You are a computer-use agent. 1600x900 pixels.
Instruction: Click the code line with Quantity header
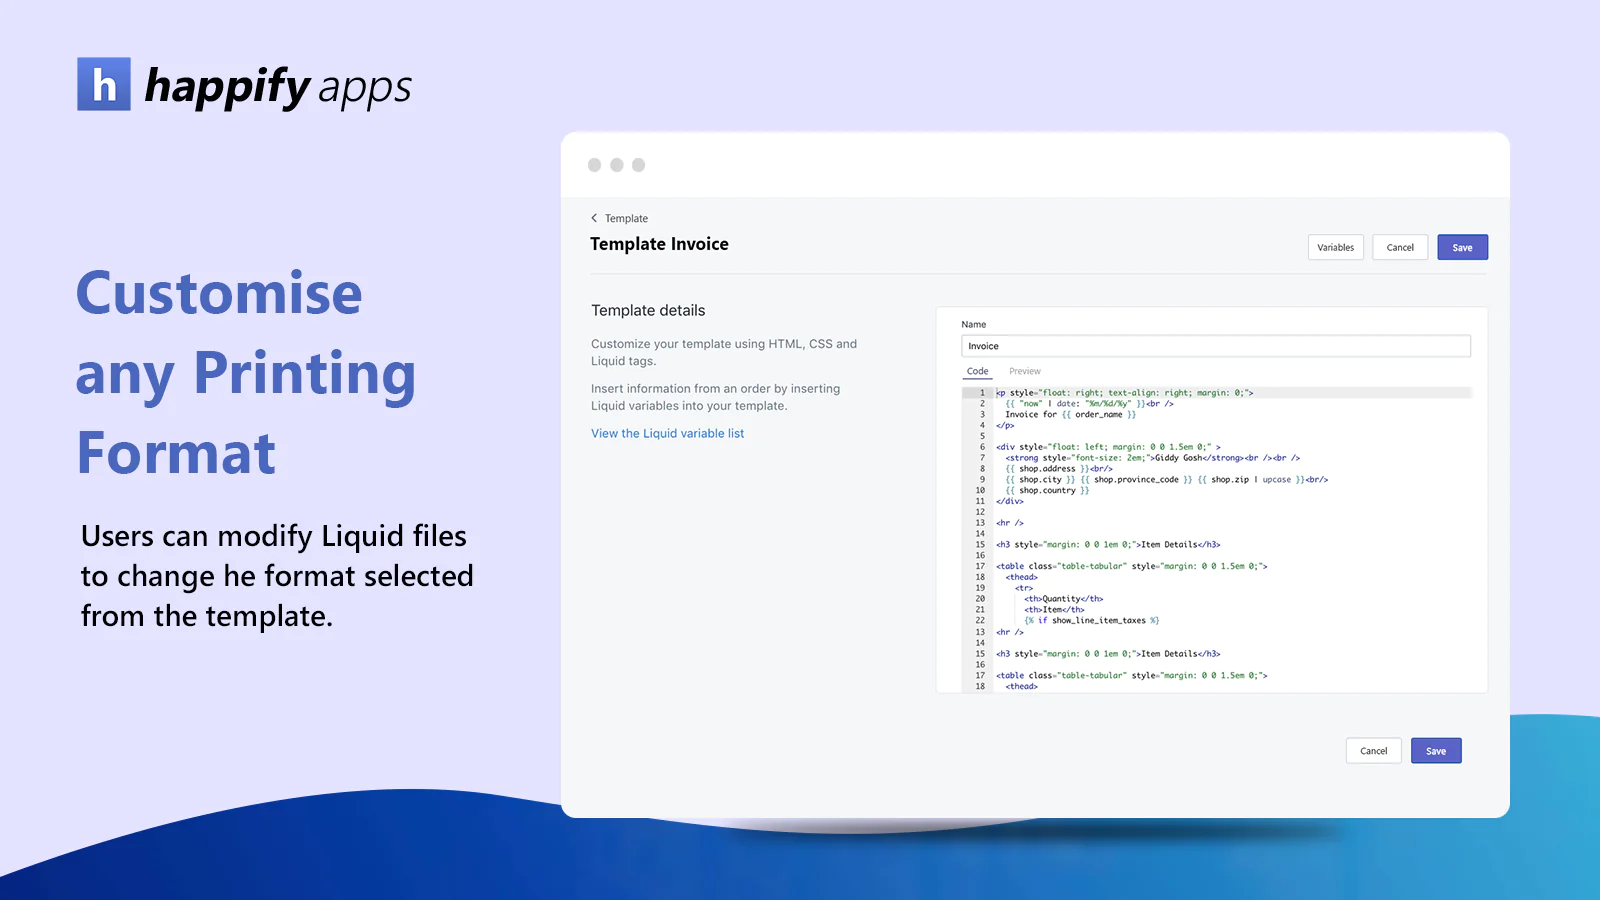1063,599
